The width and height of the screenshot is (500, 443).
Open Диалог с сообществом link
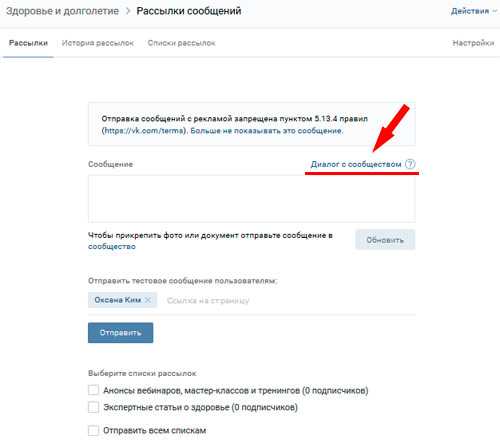[x=356, y=164]
